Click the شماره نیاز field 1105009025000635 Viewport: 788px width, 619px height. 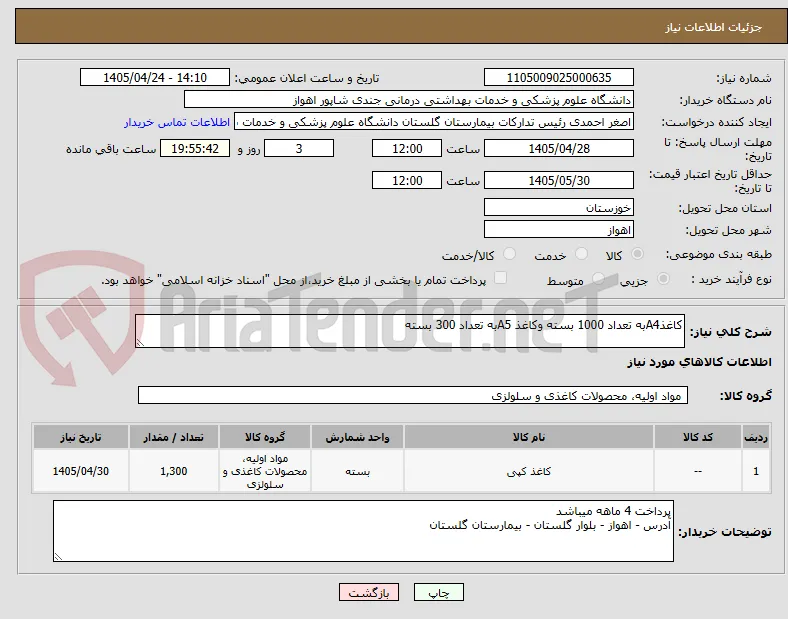558,77
